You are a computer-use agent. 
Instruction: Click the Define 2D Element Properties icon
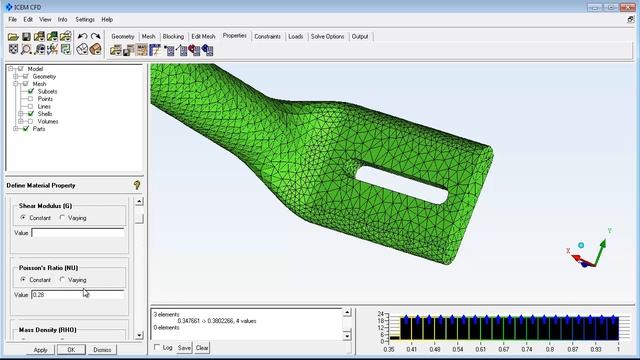tap(194, 50)
